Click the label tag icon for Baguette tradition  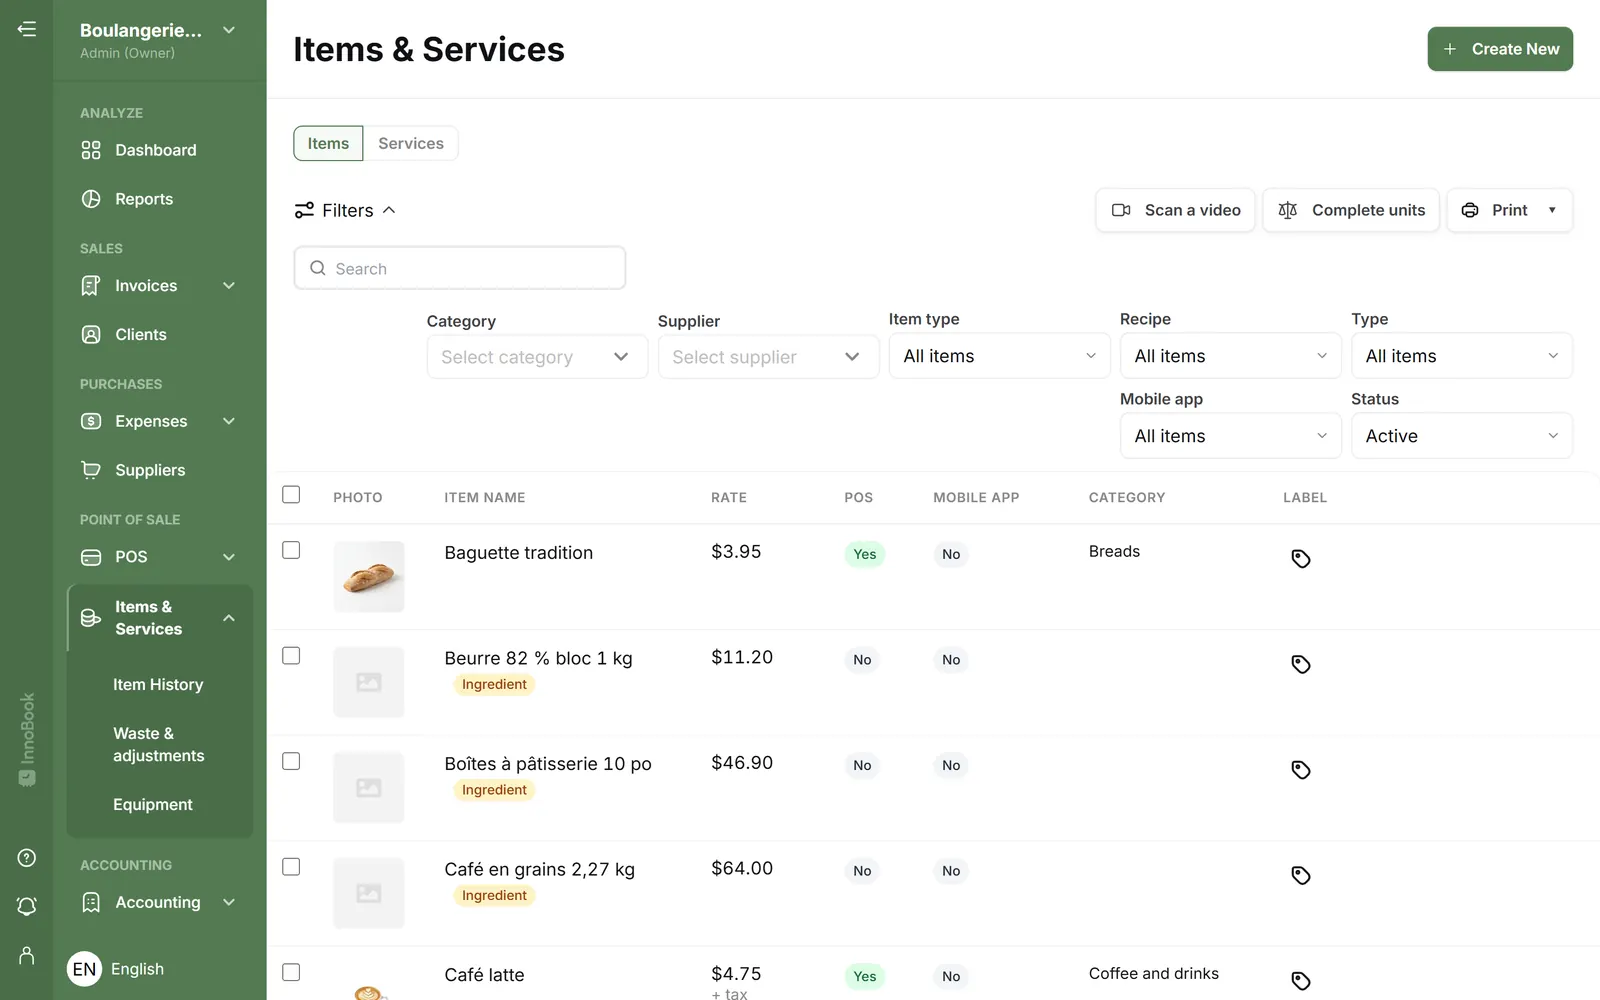coord(1301,559)
